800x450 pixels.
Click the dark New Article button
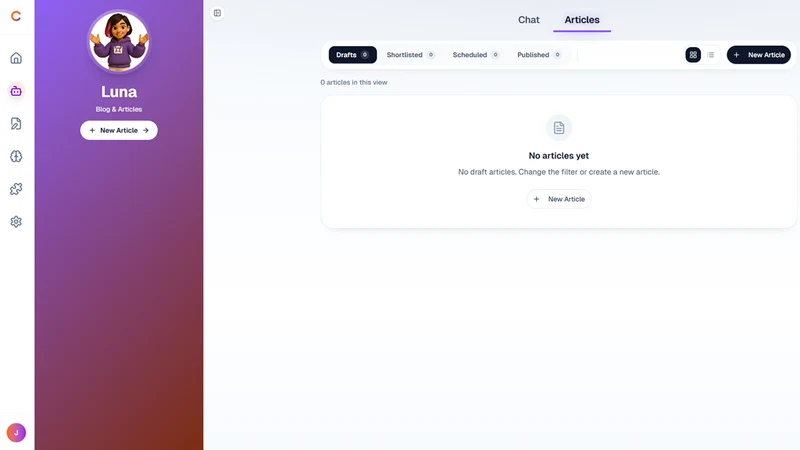tap(759, 55)
